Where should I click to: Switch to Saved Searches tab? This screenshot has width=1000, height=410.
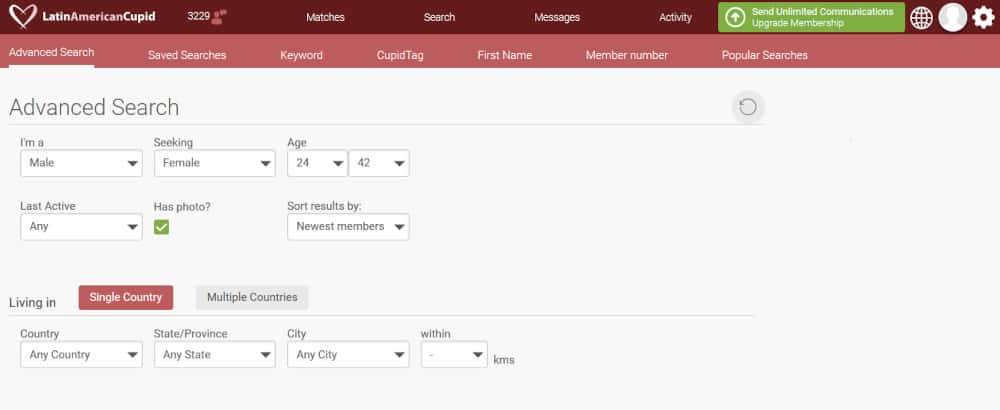pyautogui.click(x=187, y=55)
